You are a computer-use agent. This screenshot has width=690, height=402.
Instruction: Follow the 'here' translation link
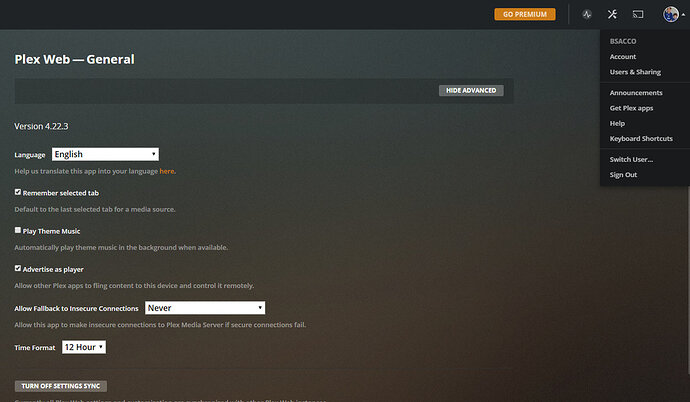coord(167,171)
